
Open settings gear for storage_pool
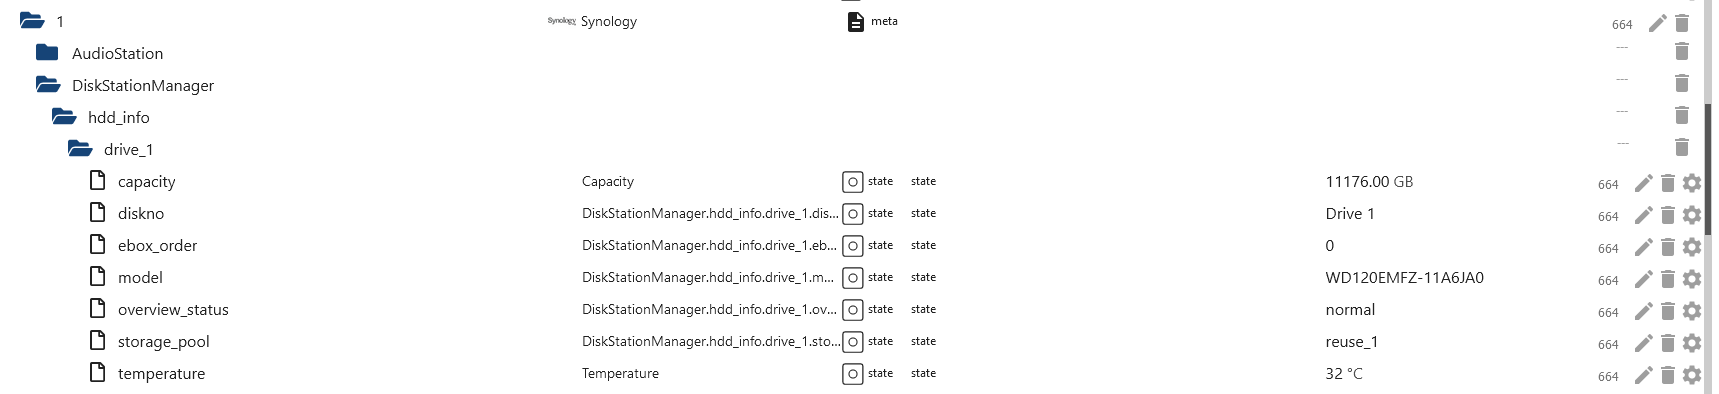1691,343
